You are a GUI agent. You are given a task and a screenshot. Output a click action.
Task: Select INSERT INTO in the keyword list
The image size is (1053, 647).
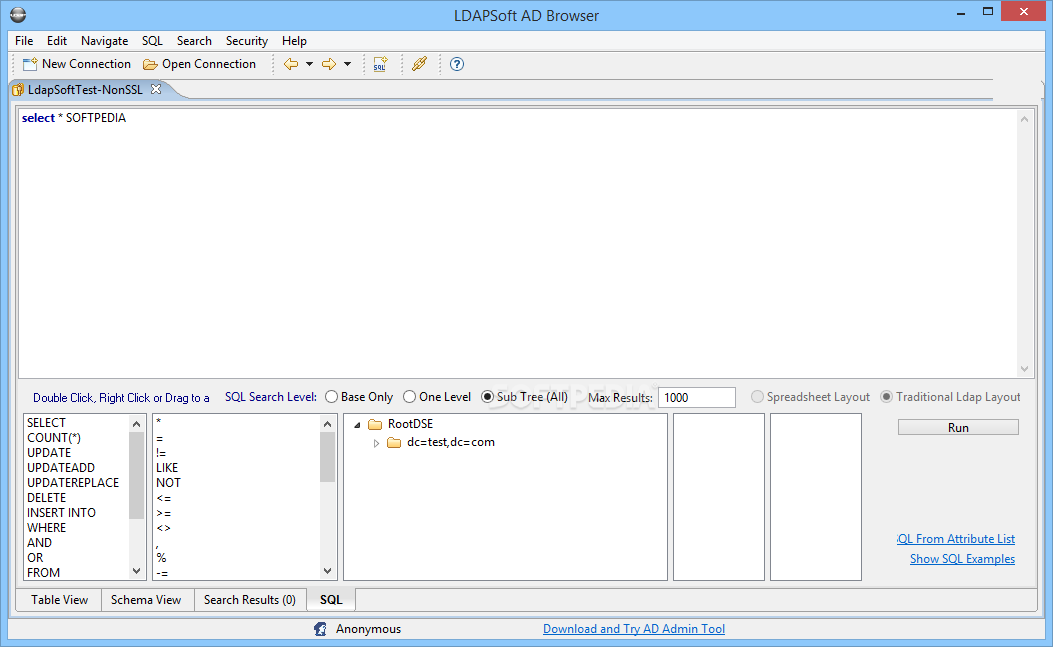61,513
